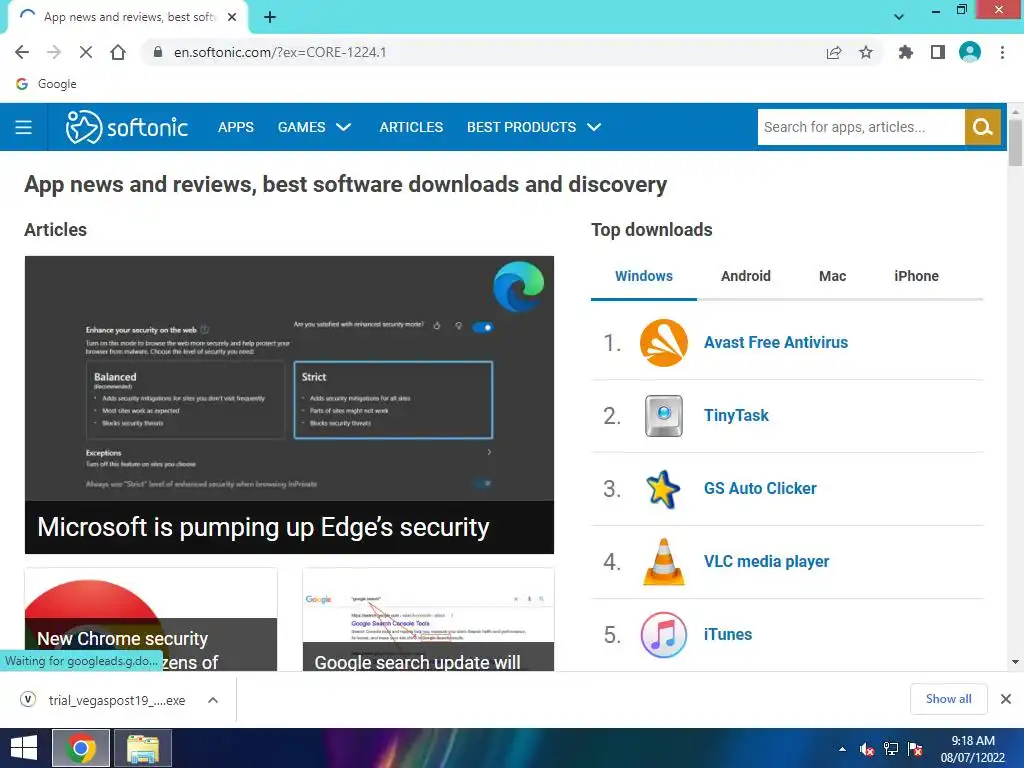Share this page using the share icon
The height and width of the screenshot is (768, 1024).
coord(834,52)
